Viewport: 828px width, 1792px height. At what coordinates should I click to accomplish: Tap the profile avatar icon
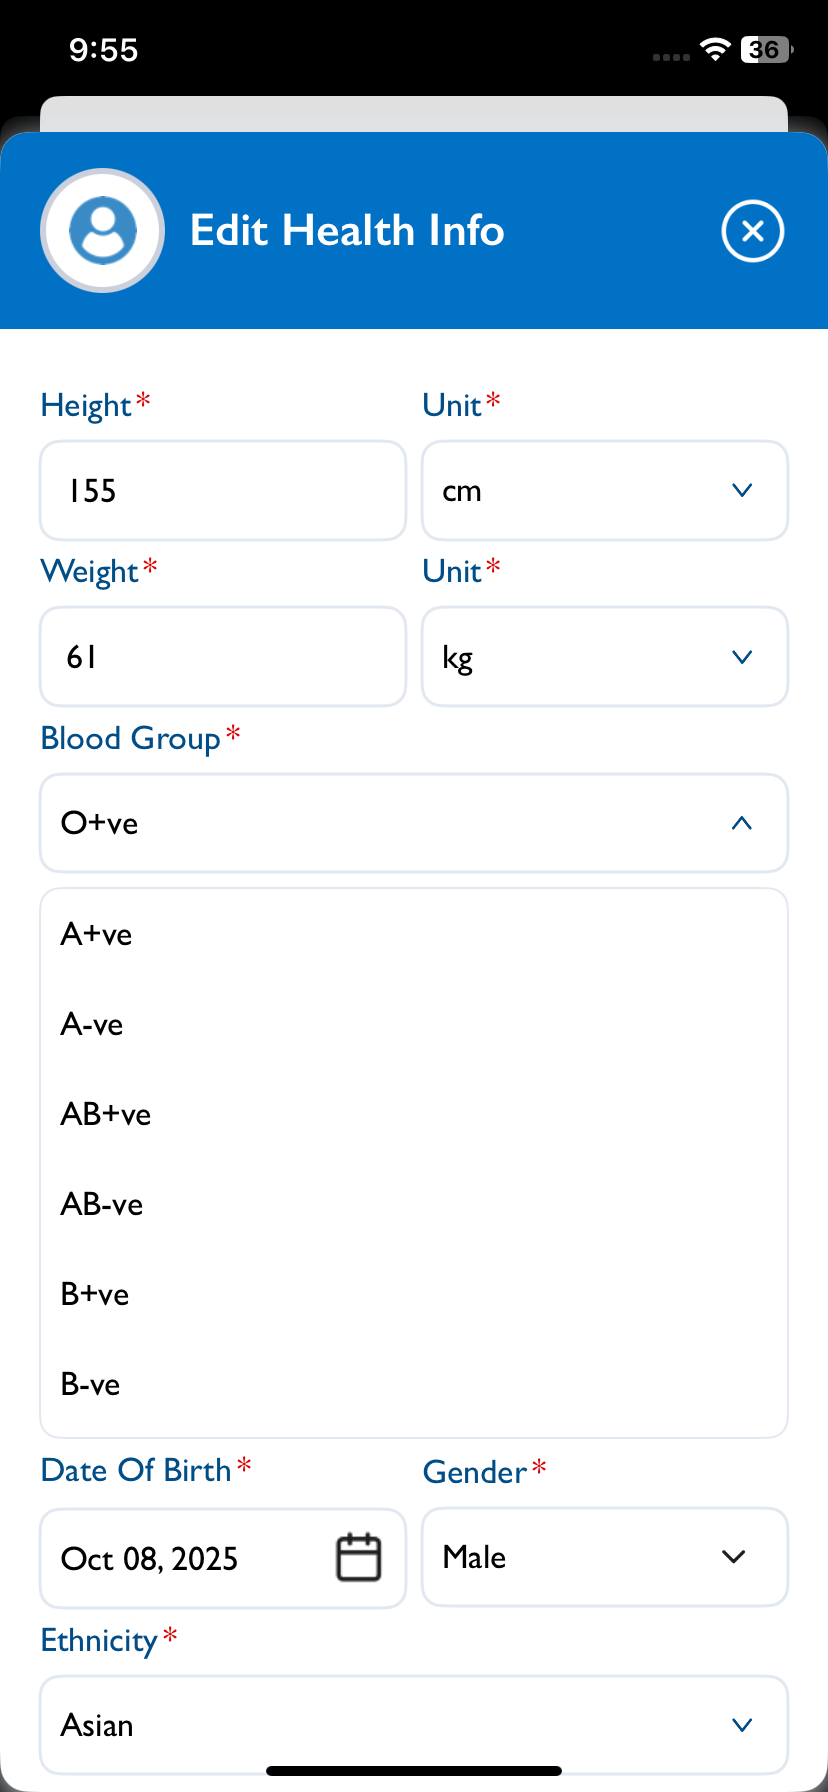tap(102, 231)
